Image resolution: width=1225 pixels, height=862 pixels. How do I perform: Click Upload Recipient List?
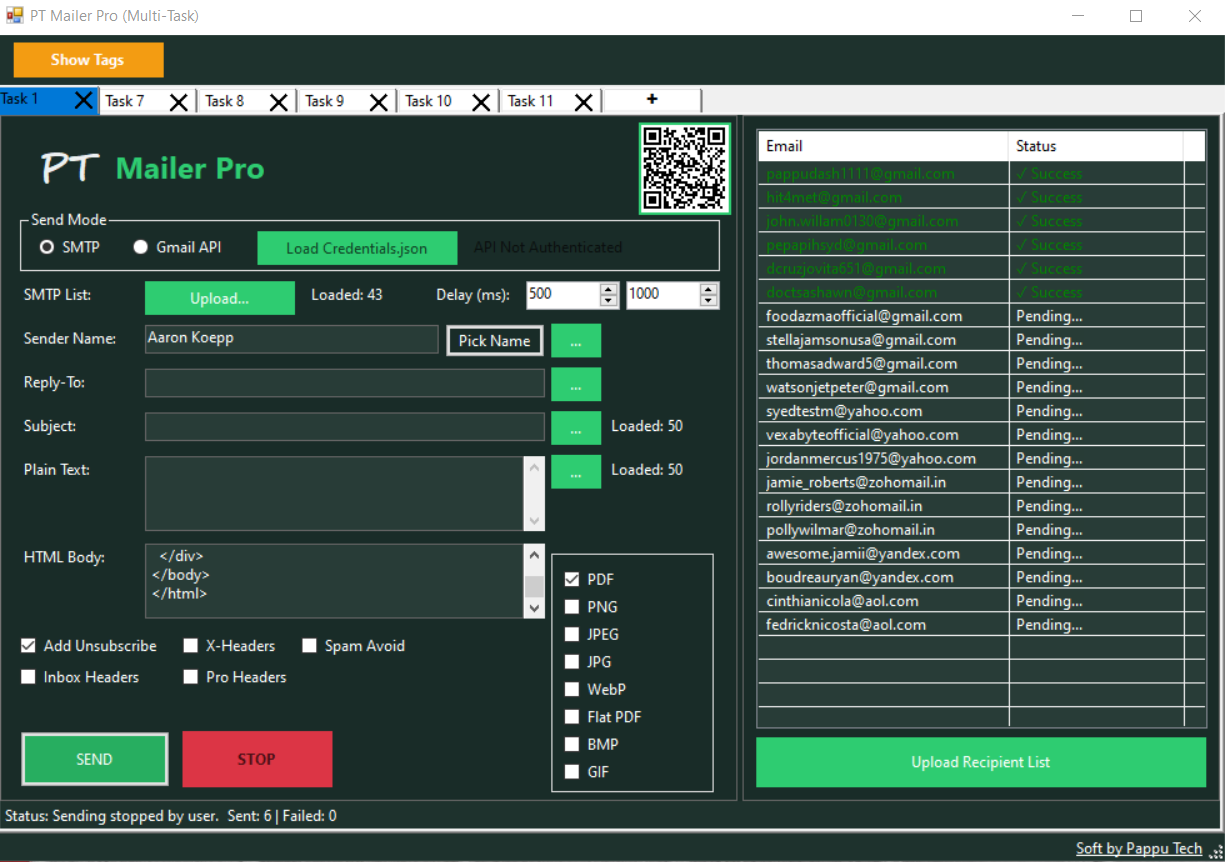click(x=980, y=762)
